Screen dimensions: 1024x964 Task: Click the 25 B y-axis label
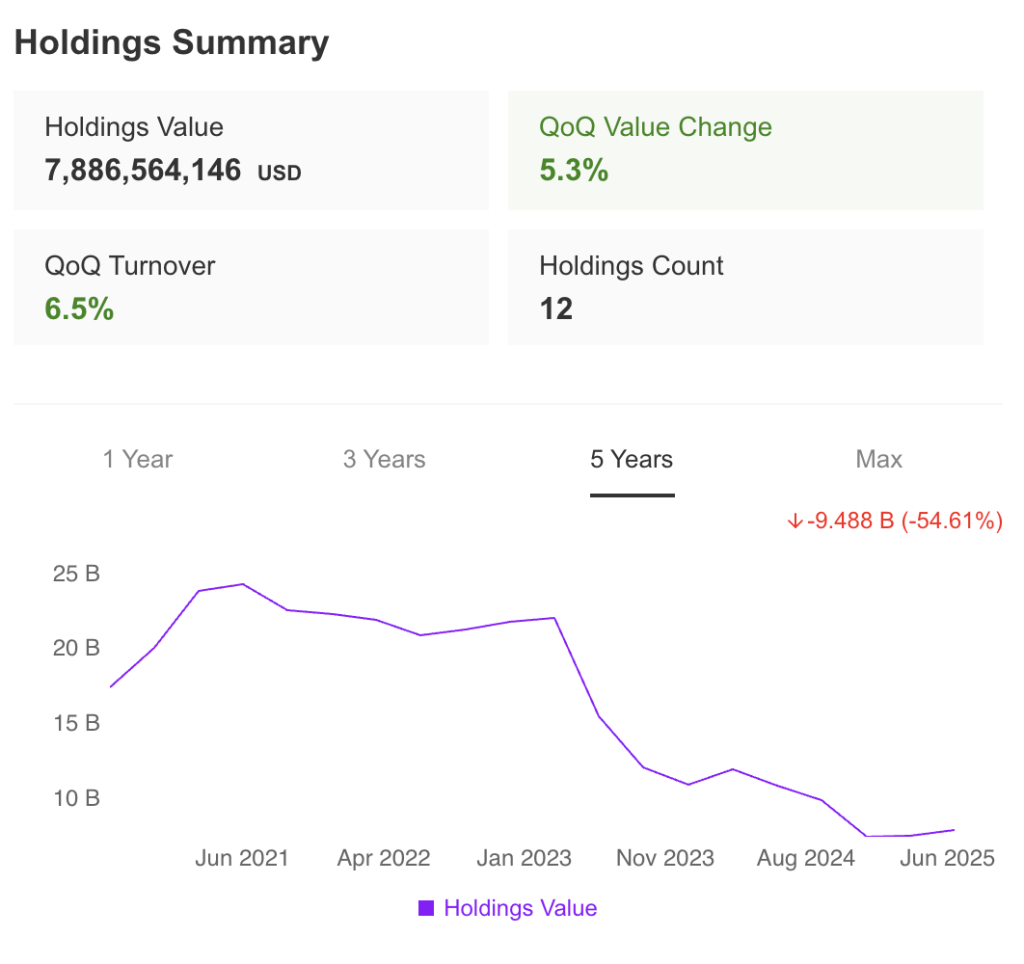(x=76, y=575)
